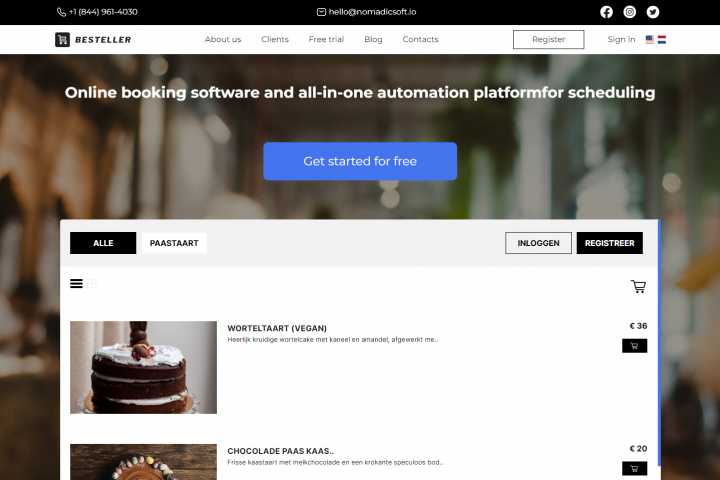
Task: Click the Sign in link
Action: [621, 40]
